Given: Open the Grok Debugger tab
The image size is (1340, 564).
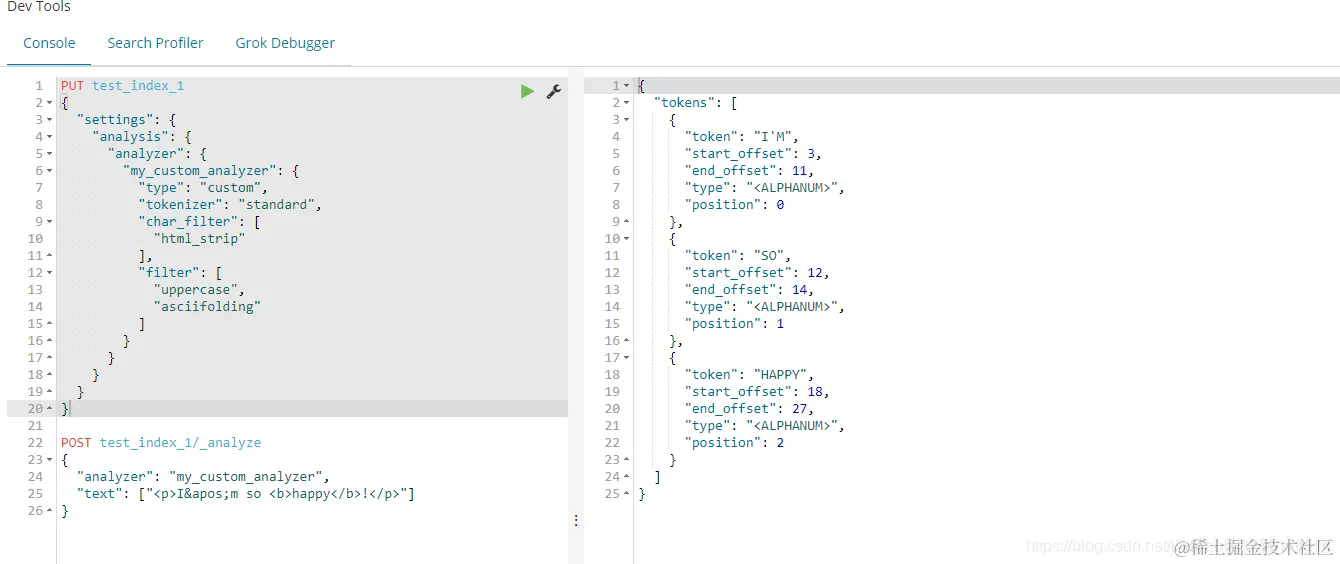Looking at the screenshot, I should click(x=285, y=43).
